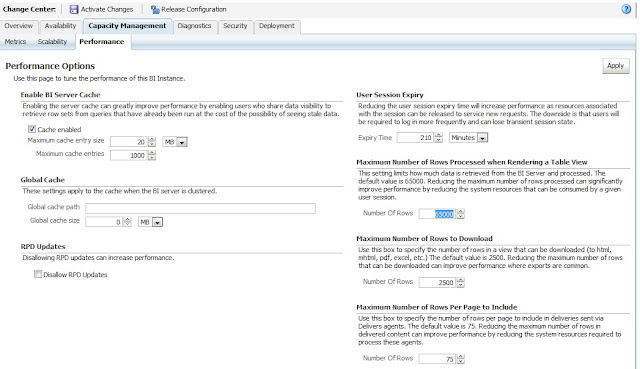Open the Security tab
This screenshot has width=640, height=369.
point(235,26)
